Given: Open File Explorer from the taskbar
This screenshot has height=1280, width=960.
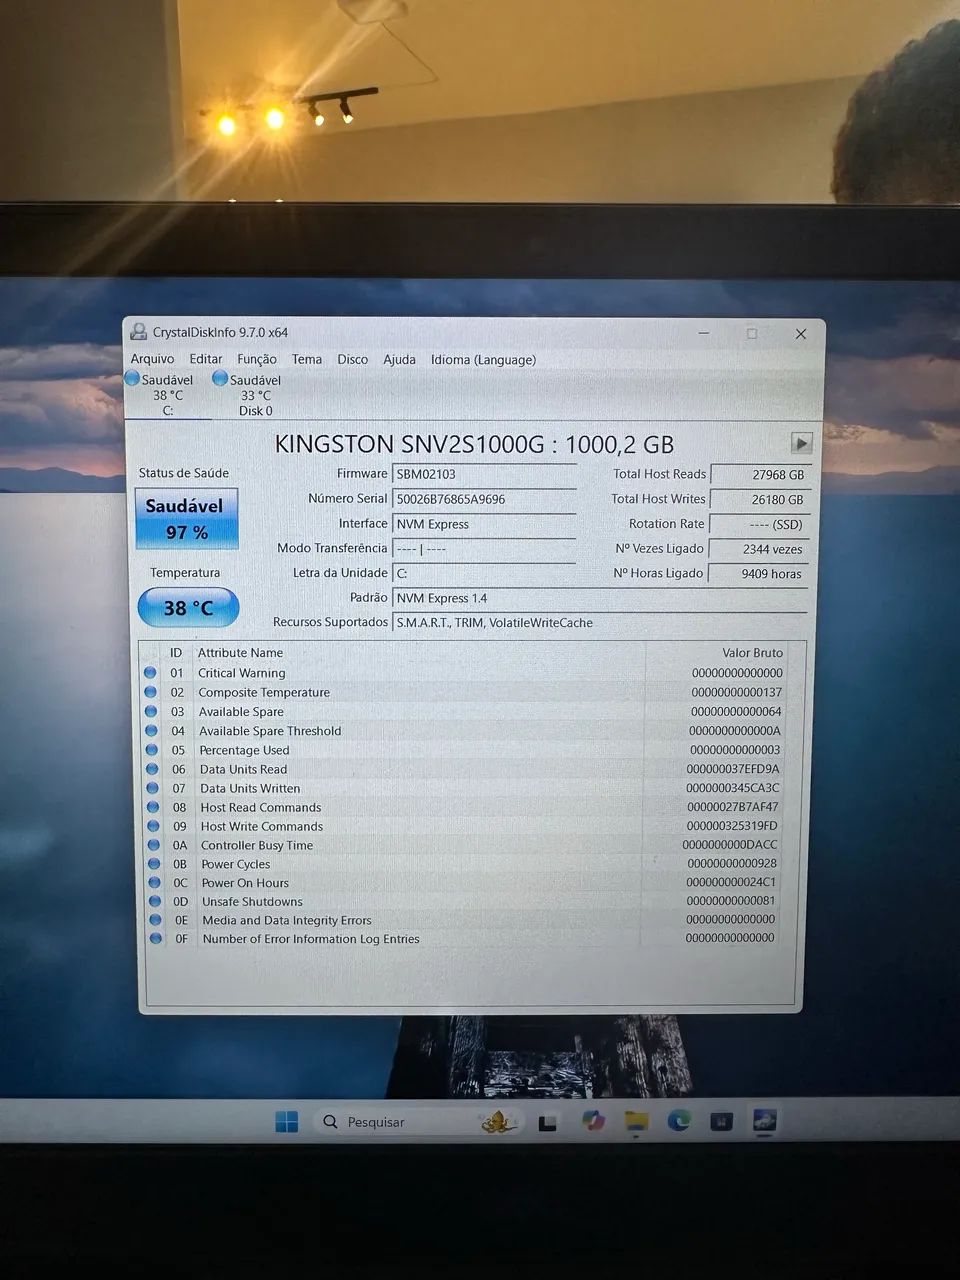Looking at the screenshot, I should pos(636,1121).
